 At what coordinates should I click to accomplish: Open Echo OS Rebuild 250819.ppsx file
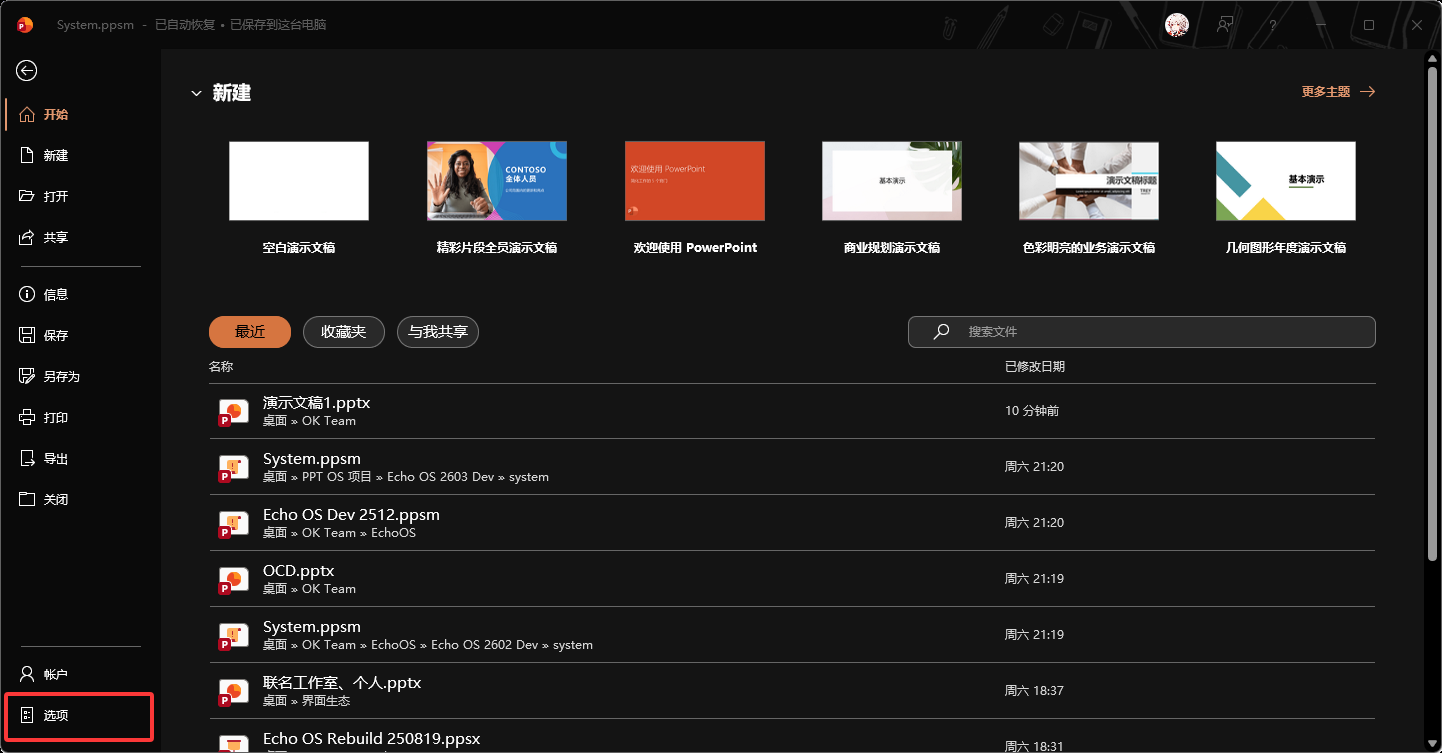point(792,738)
